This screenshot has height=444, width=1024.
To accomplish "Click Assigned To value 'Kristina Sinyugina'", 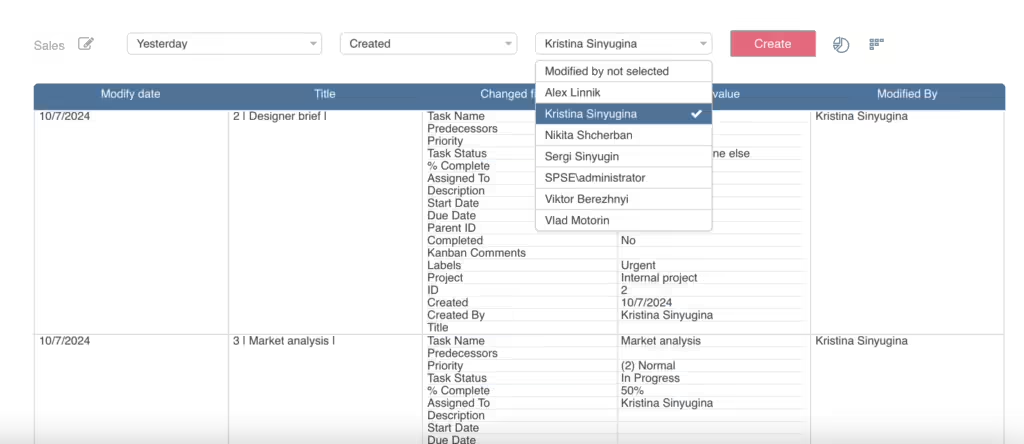I will 667,403.
